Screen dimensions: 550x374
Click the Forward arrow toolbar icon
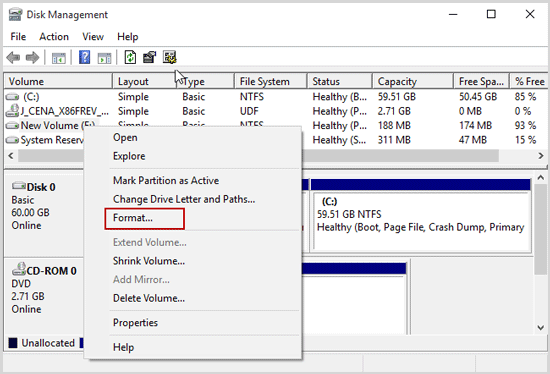(x=33, y=57)
